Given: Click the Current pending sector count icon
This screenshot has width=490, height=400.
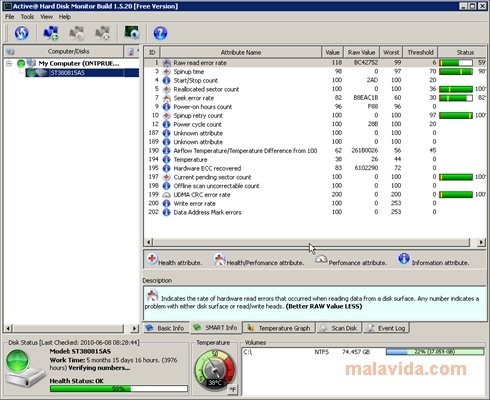Looking at the screenshot, I should 166,177.
